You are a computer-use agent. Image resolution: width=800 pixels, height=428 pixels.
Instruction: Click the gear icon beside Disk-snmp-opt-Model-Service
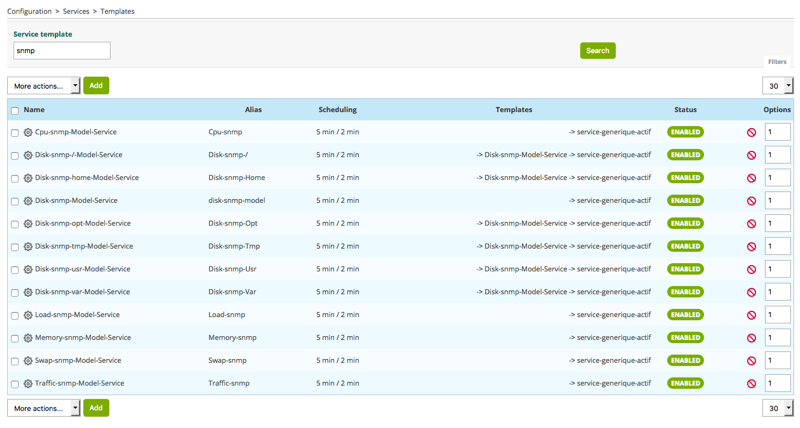[x=28, y=224]
